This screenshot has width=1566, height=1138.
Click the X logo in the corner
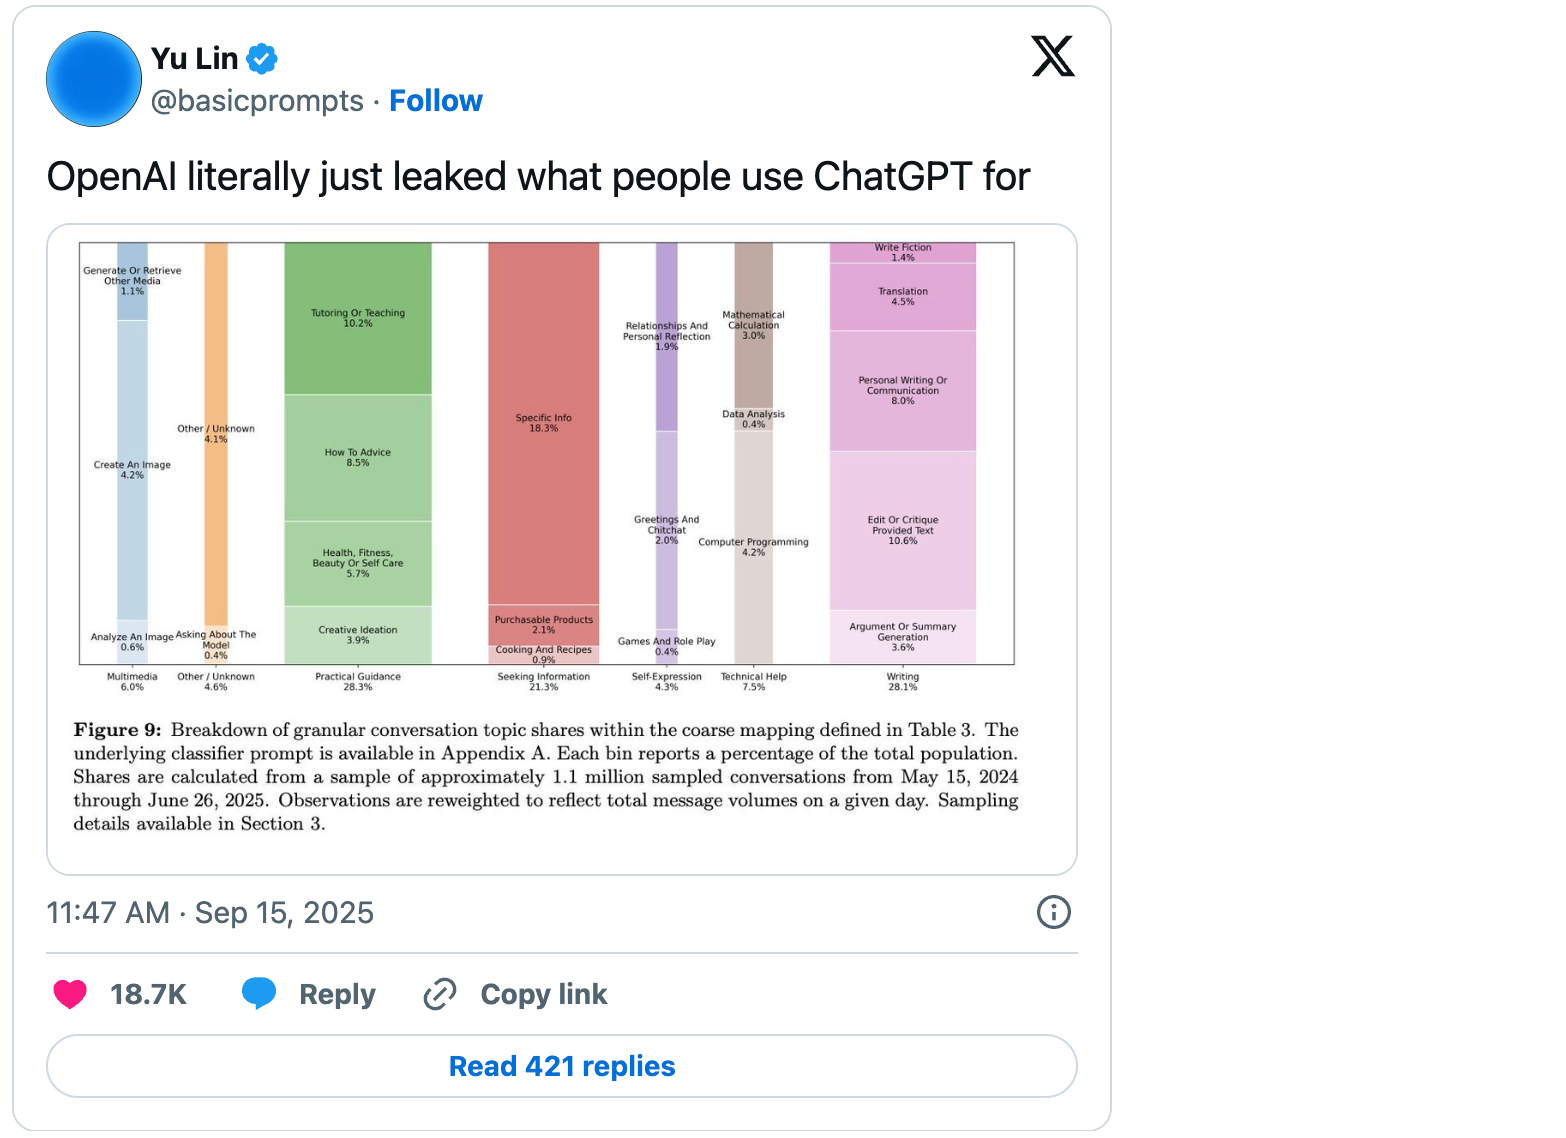click(x=1052, y=56)
